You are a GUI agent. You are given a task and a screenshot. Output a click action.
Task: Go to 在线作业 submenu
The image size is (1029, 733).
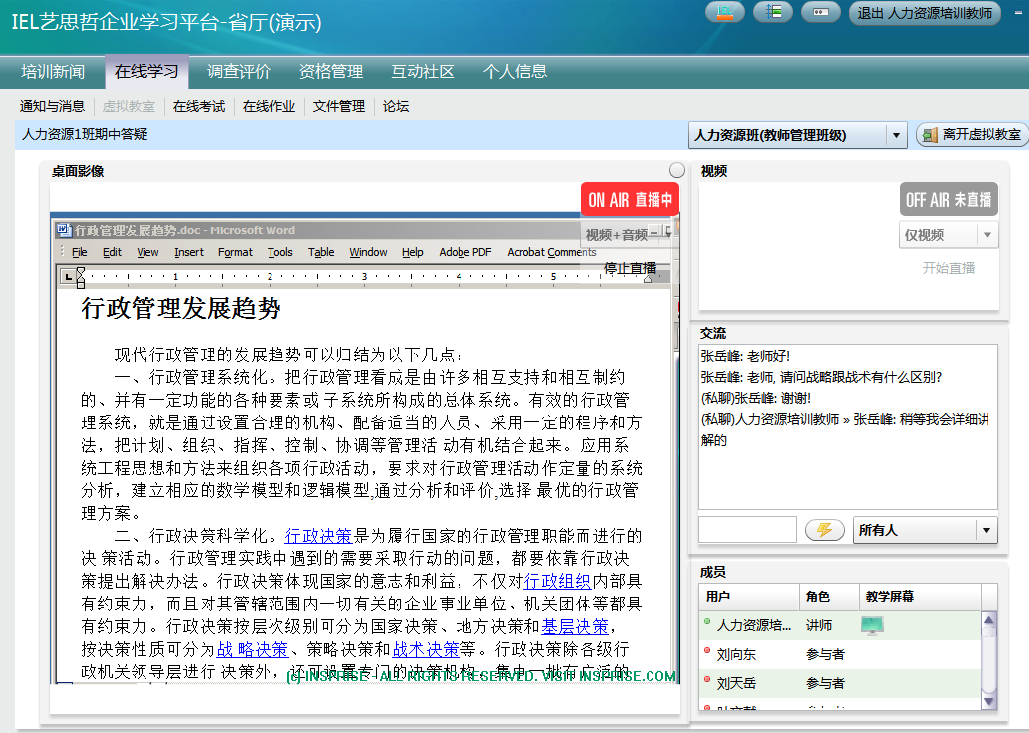(269, 106)
